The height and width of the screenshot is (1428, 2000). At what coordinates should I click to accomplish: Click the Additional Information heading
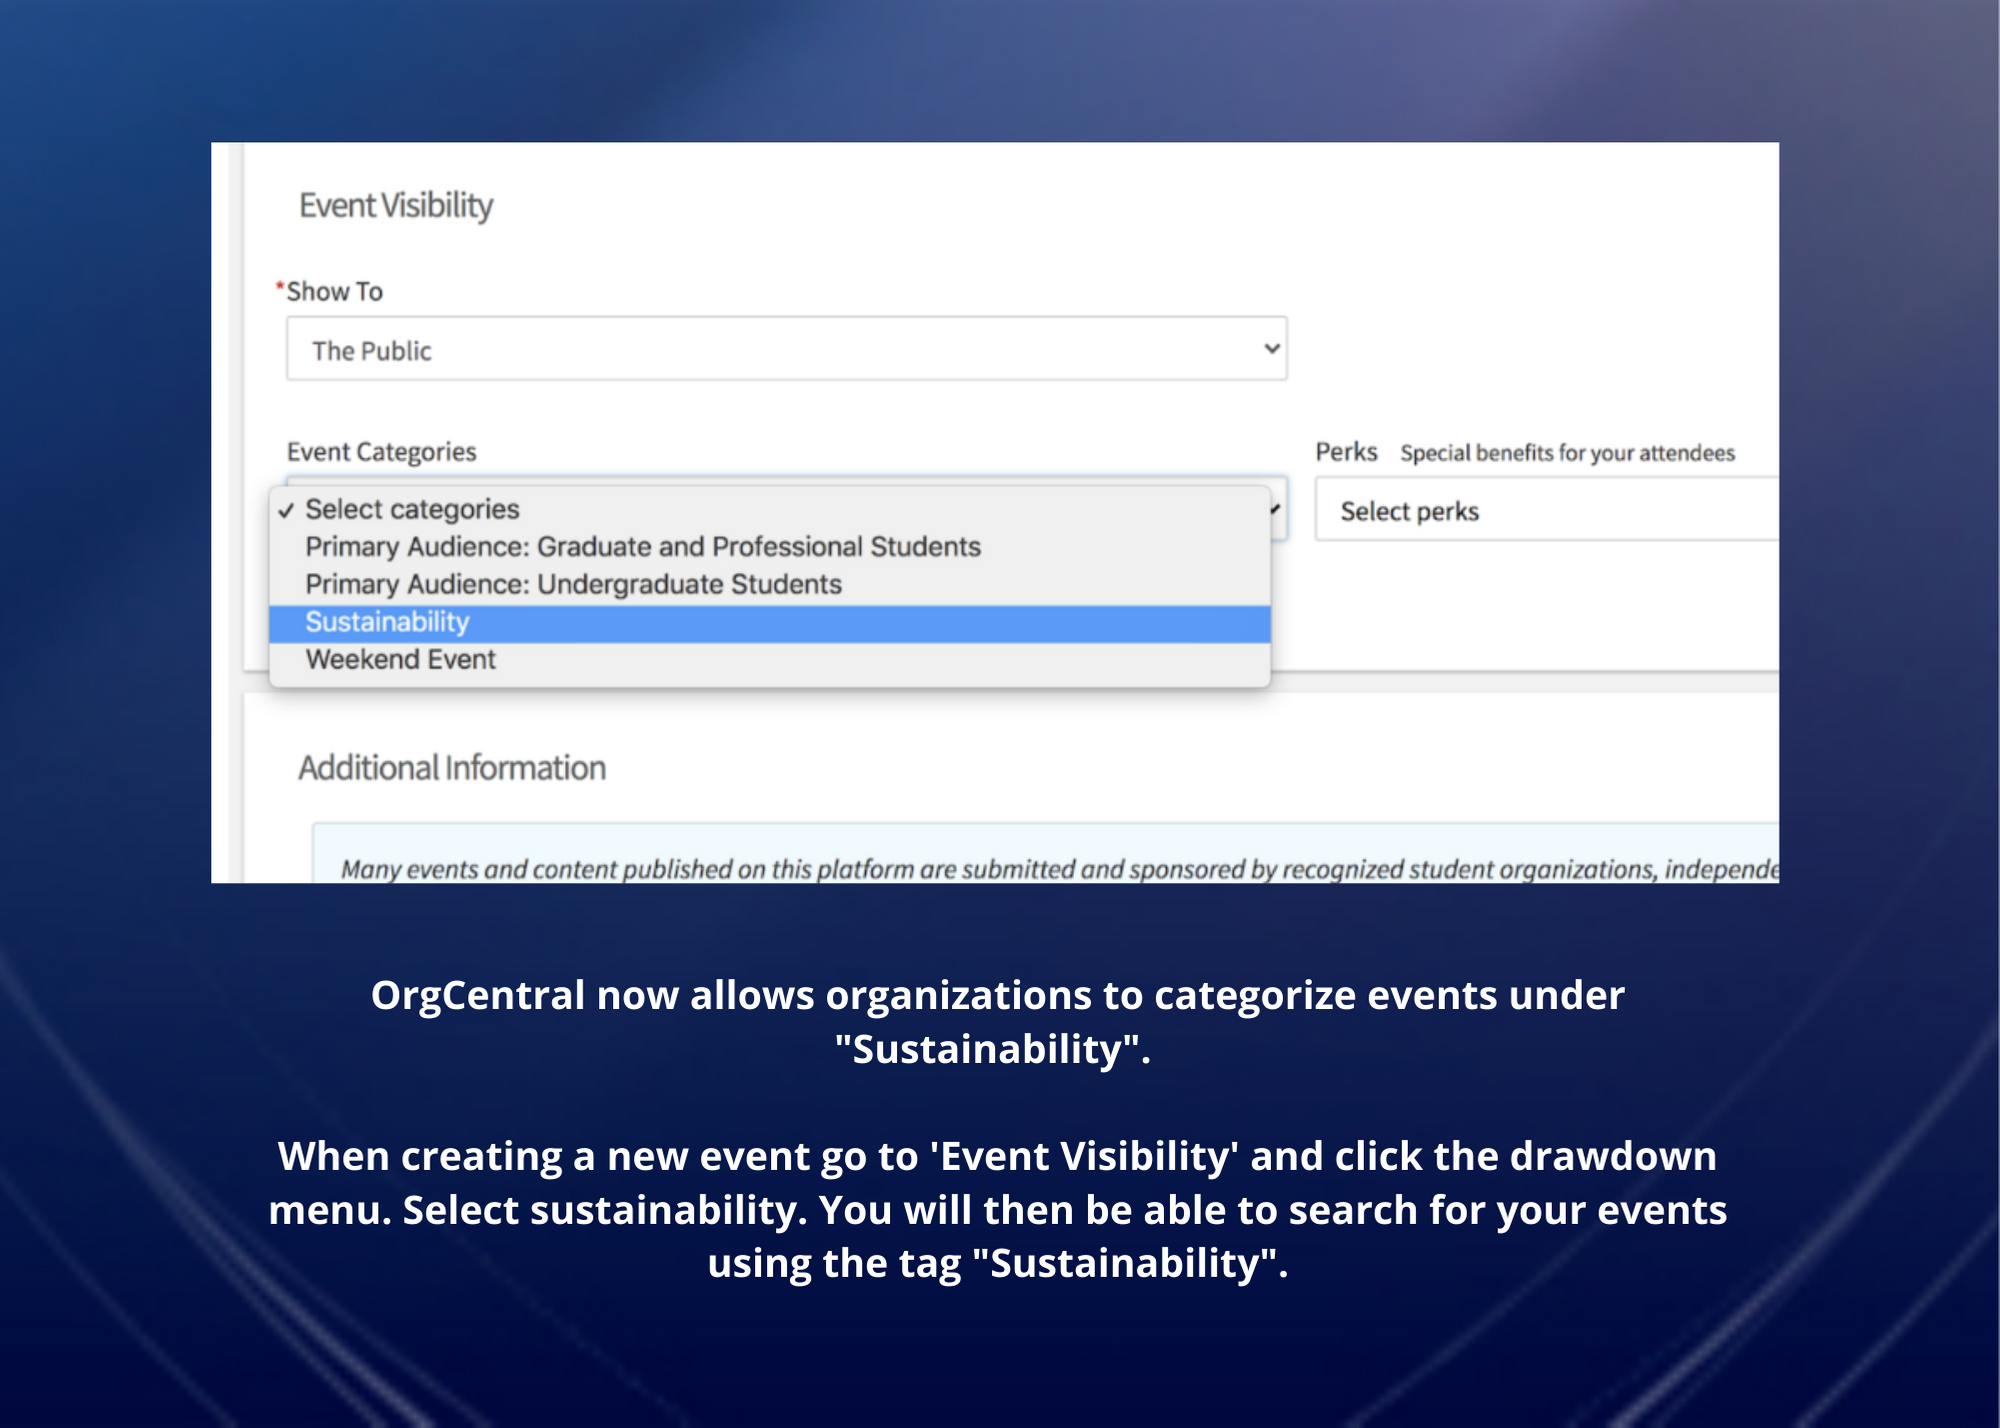tap(452, 768)
